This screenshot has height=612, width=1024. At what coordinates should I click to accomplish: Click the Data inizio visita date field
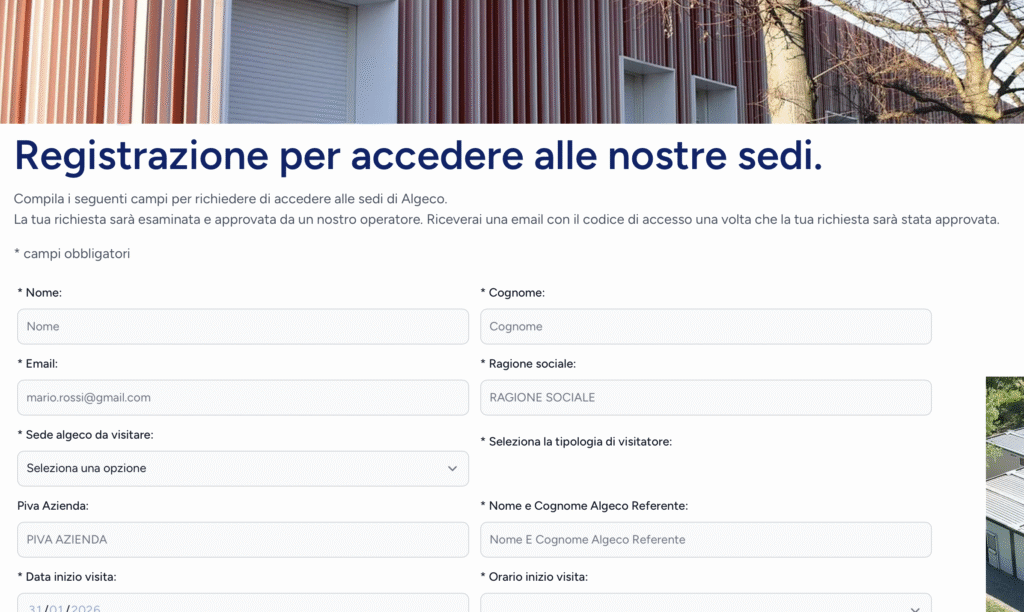tap(243, 604)
